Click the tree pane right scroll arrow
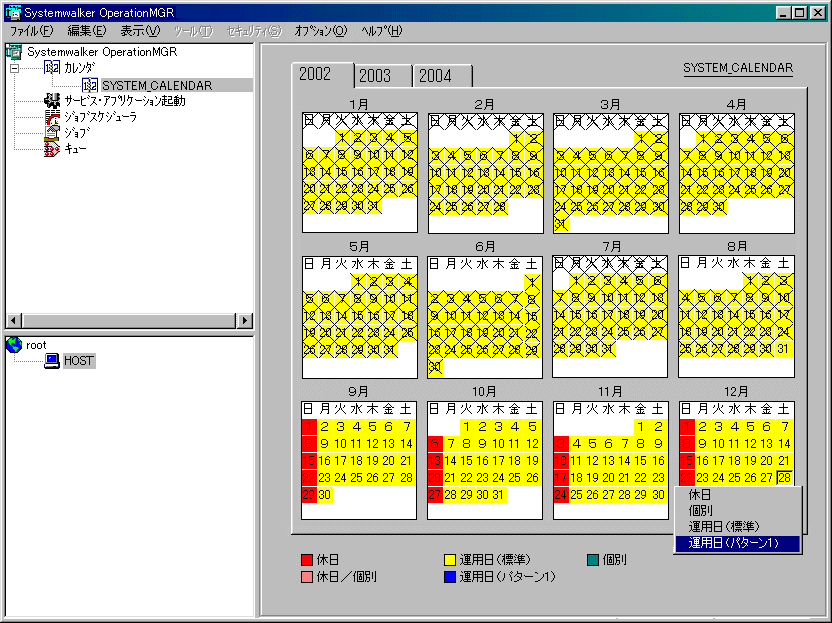832x623 pixels. 244,321
